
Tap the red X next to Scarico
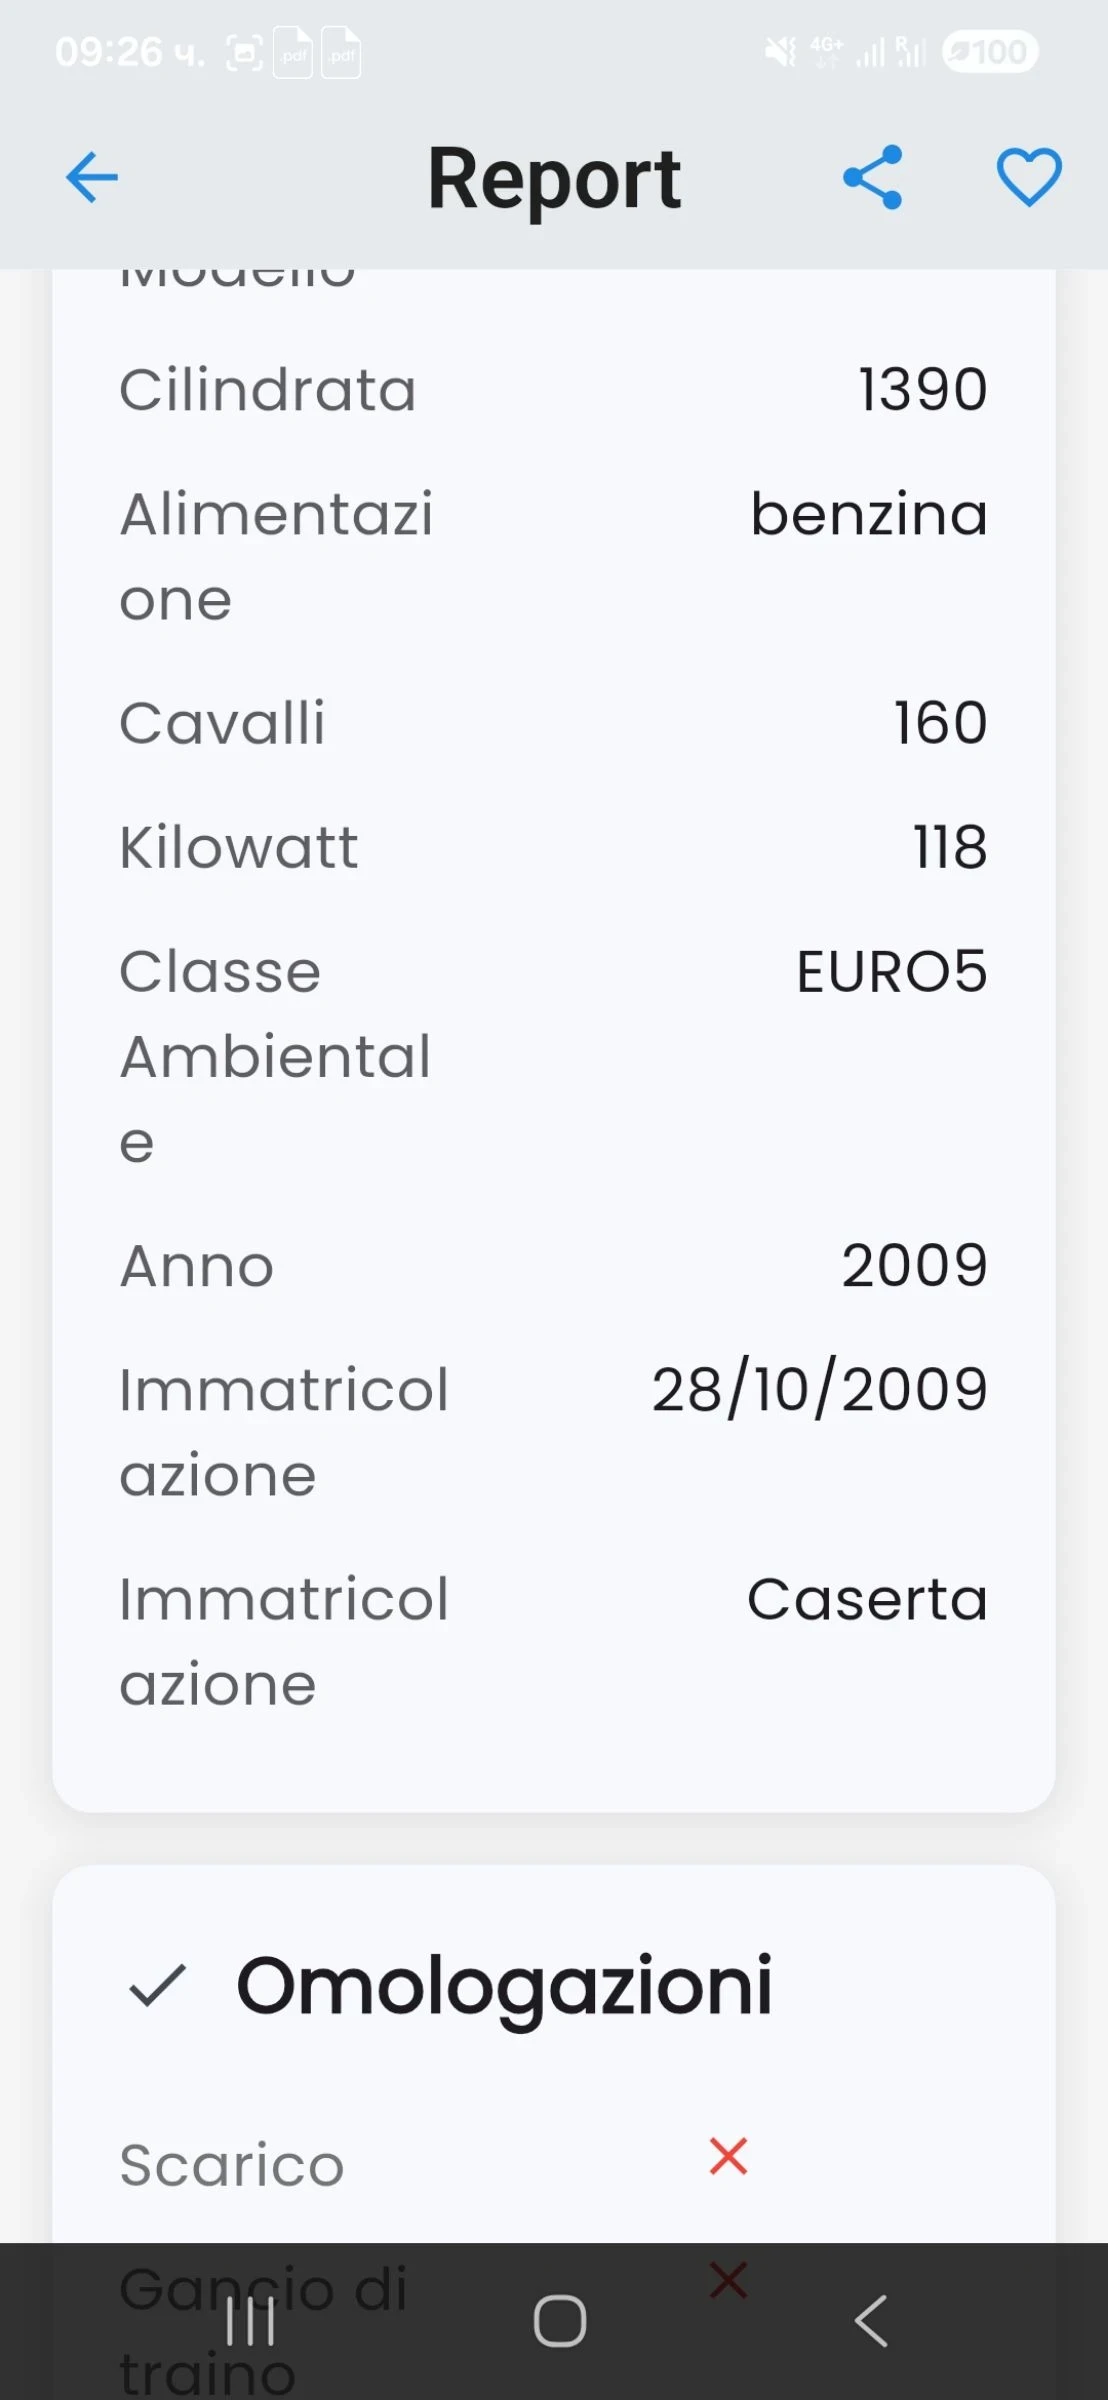click(728, 2156)
